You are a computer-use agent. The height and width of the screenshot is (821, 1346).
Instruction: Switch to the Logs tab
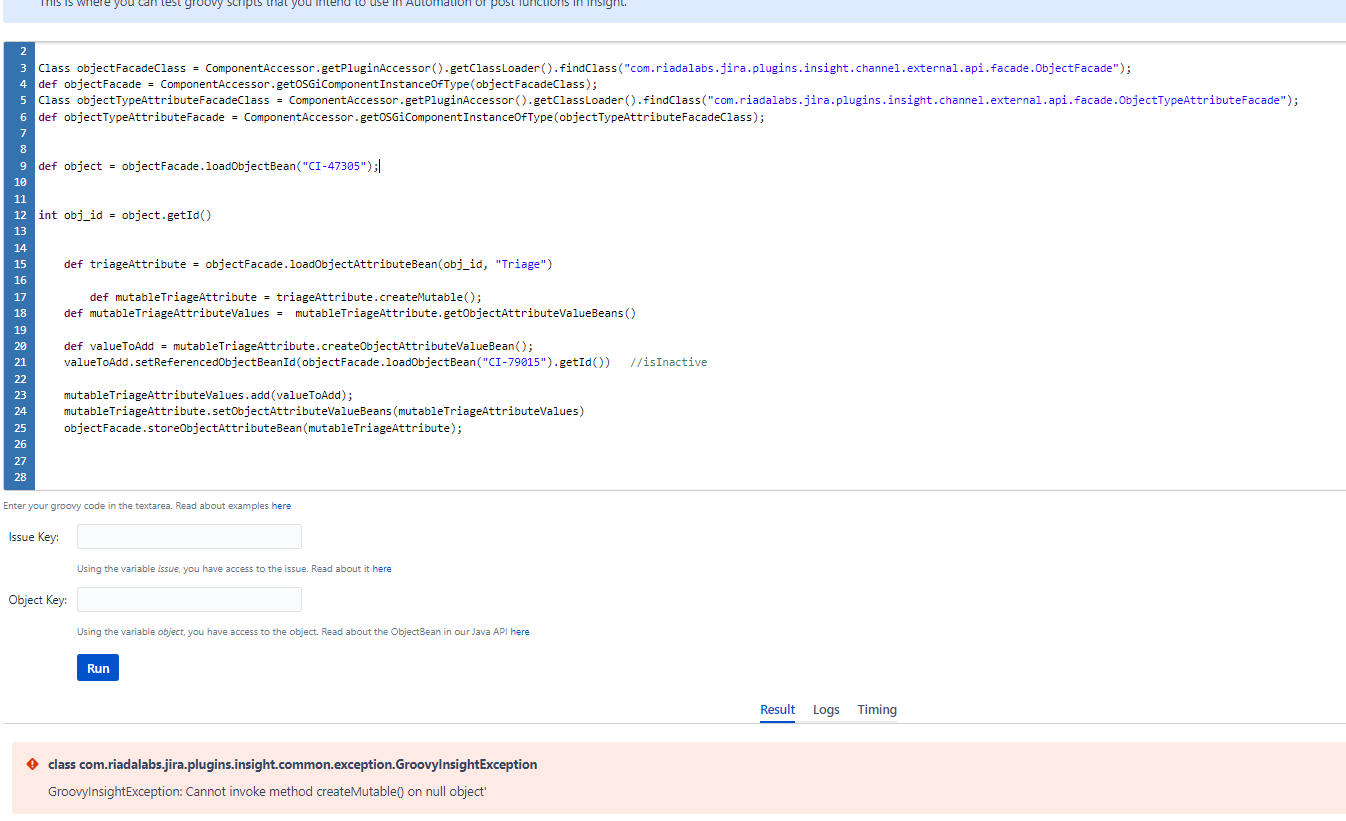point(826,709)
